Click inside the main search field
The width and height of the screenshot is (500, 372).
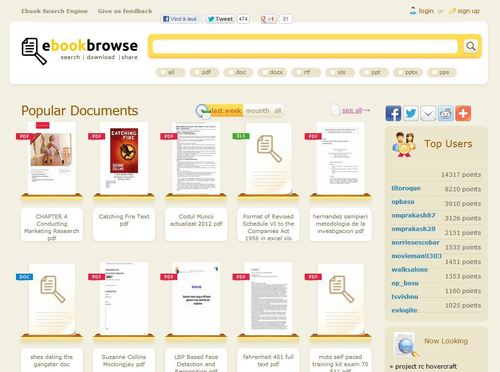(x=306, y=46)
